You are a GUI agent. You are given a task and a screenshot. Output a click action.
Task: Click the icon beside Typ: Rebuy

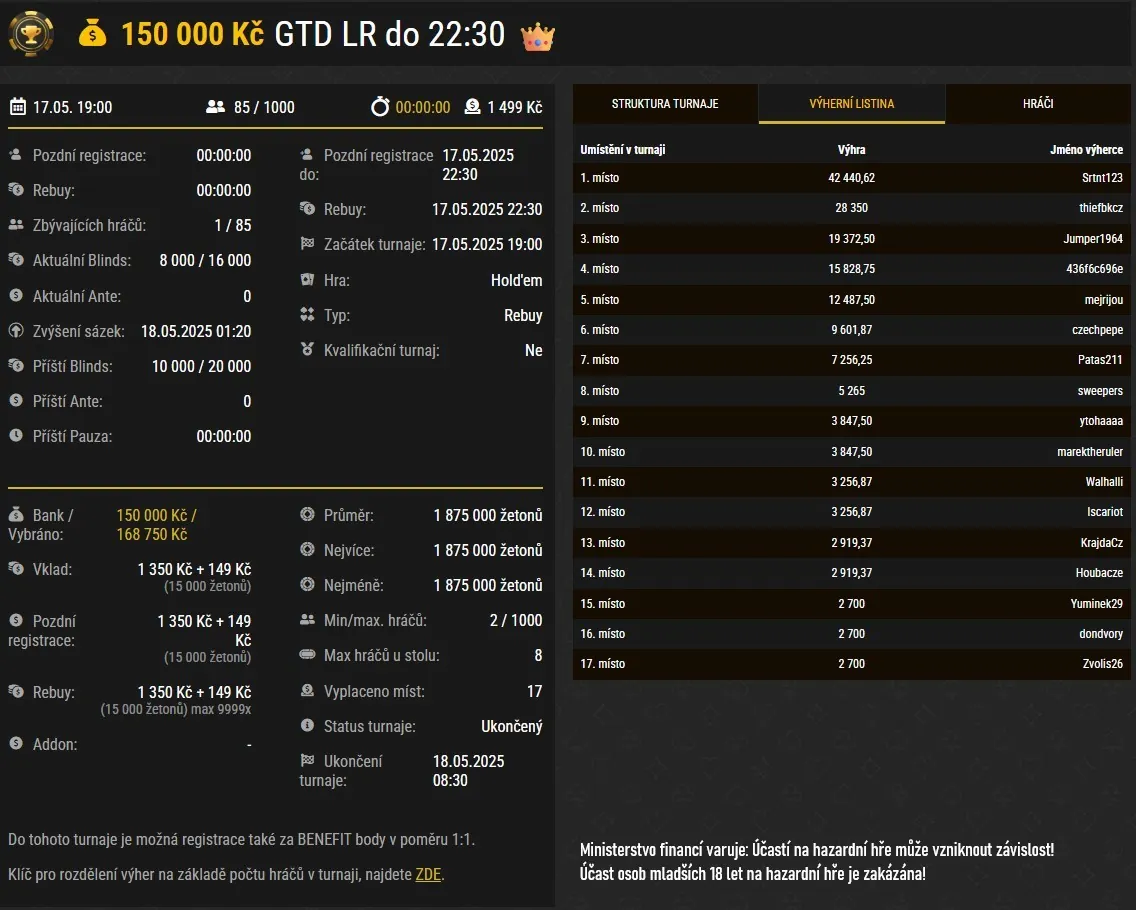pyautogui.click(x=307, y=315)
